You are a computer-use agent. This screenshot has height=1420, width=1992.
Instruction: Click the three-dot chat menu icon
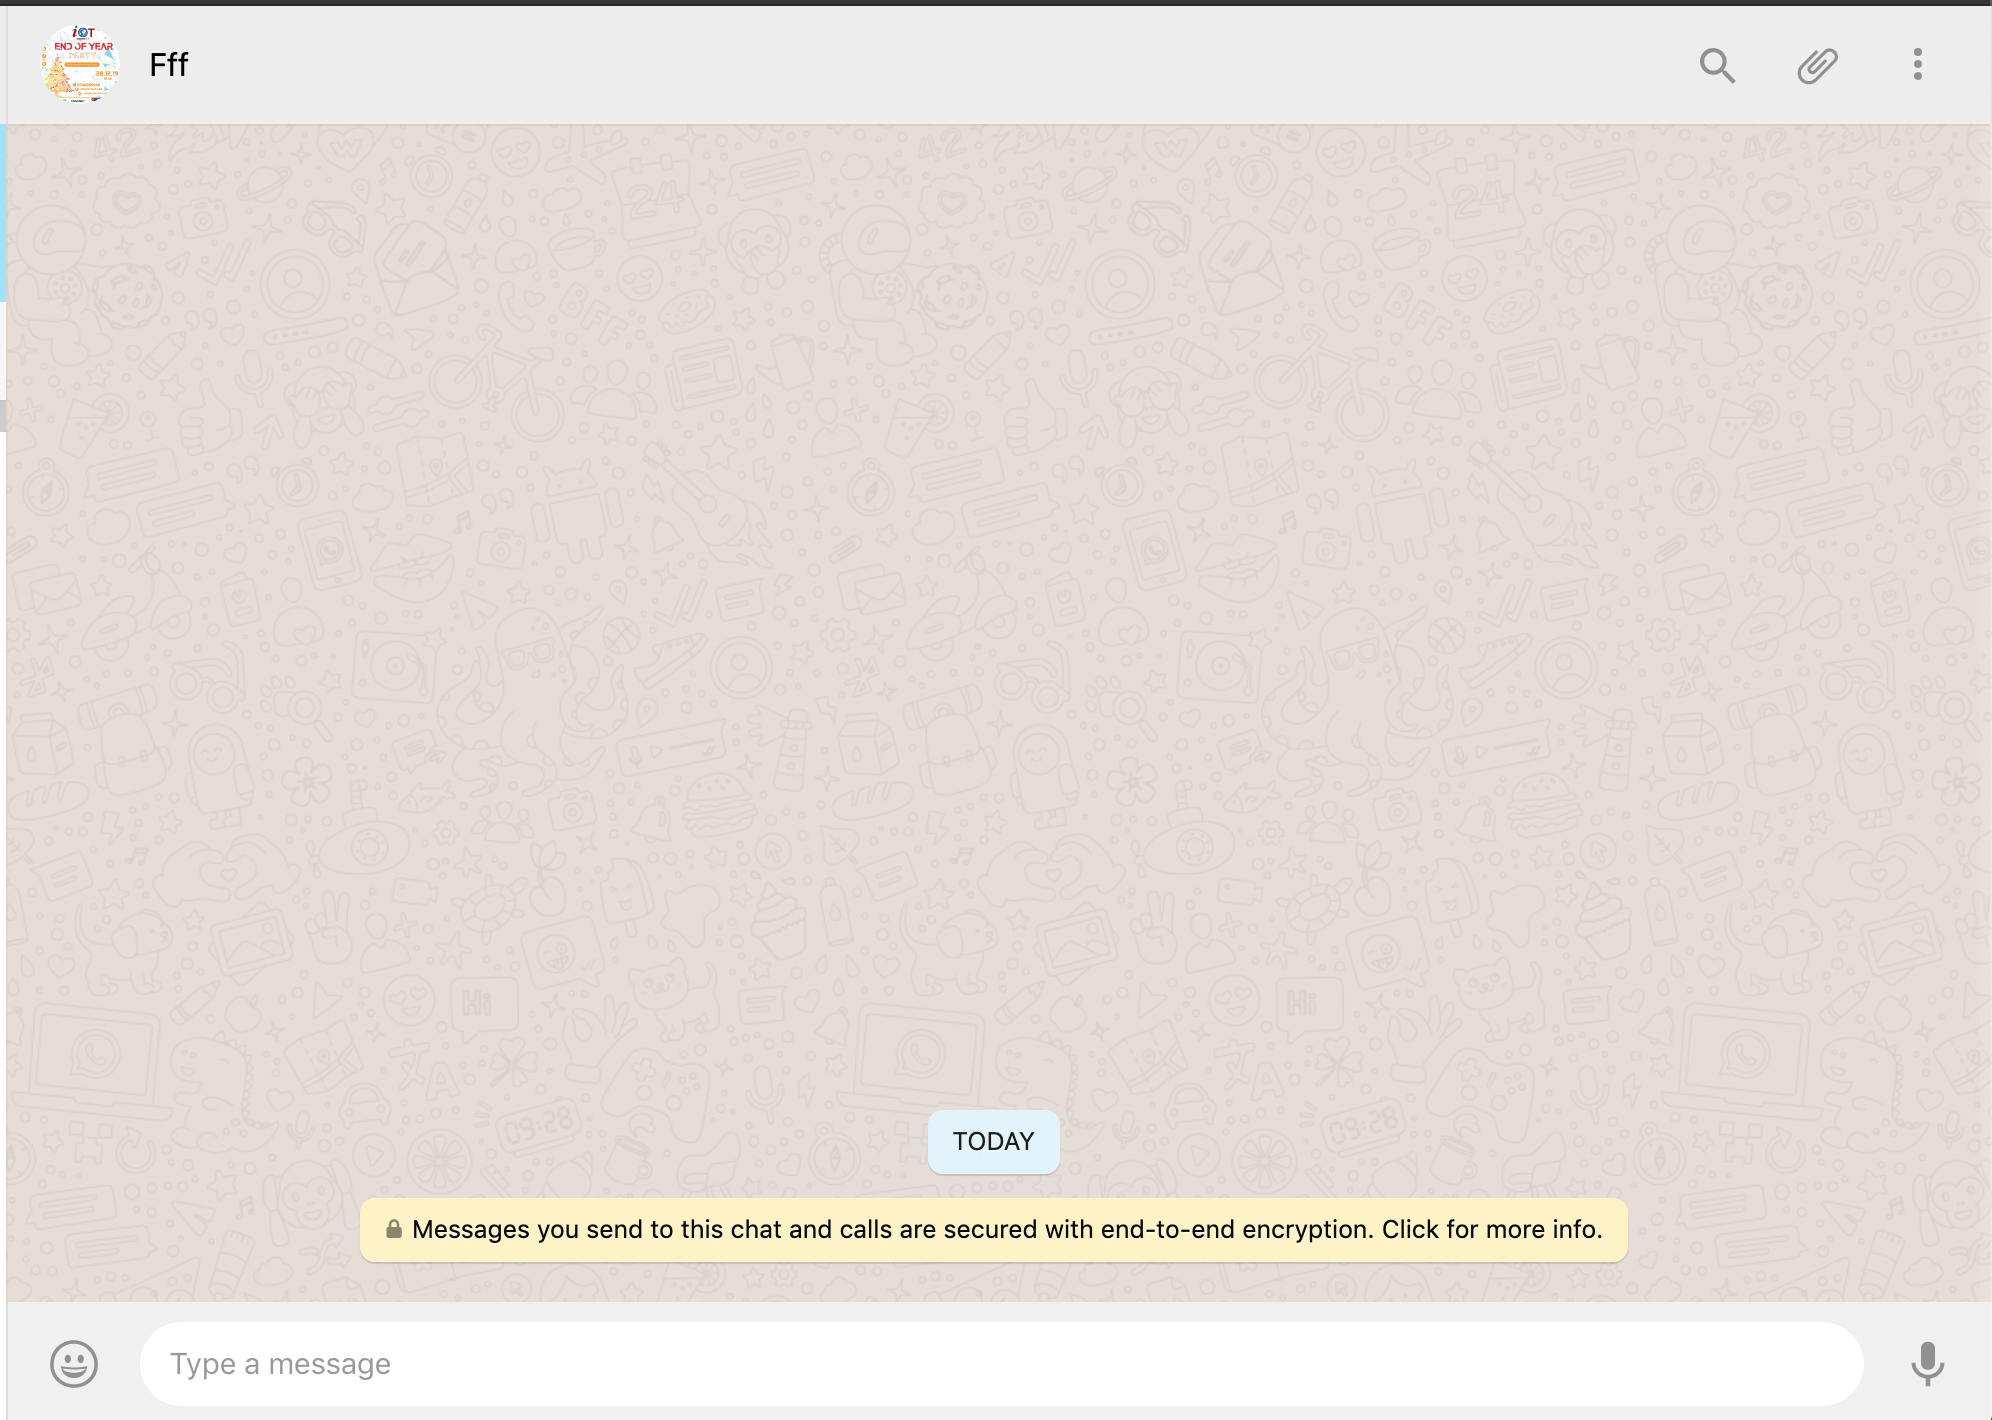(1917, 64)
